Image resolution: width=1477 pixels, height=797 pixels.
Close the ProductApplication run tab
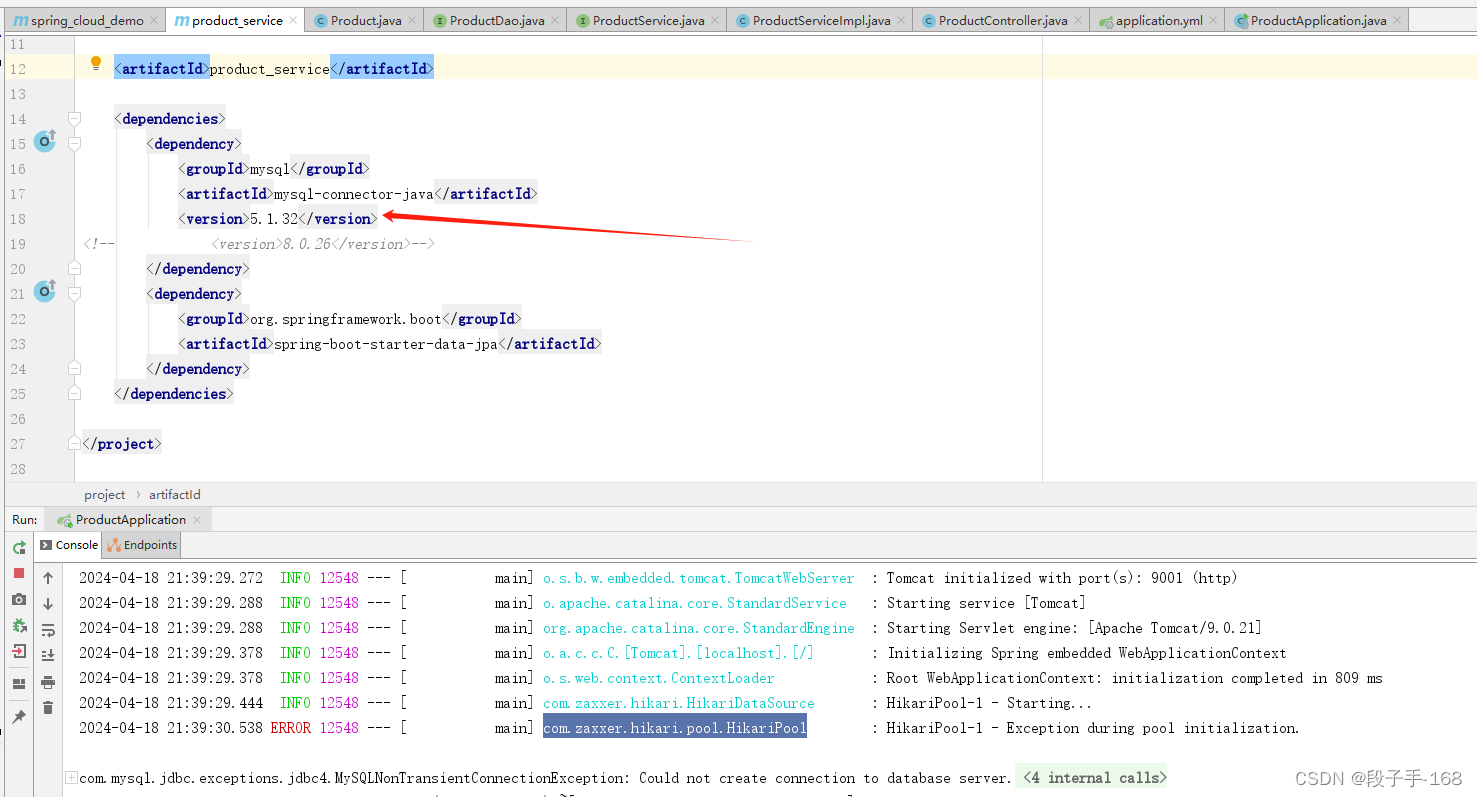click(x=197, y=520)
